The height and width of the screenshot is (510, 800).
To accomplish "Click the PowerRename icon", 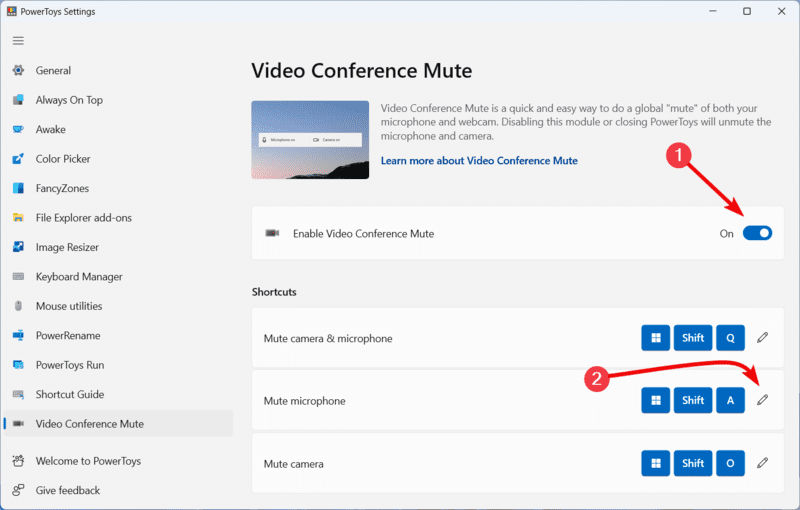I will pos(18,336).
